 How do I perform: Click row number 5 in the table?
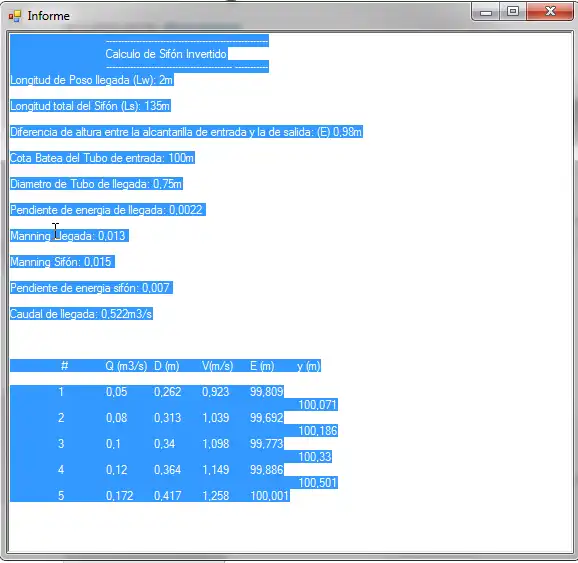coord(61,496)
